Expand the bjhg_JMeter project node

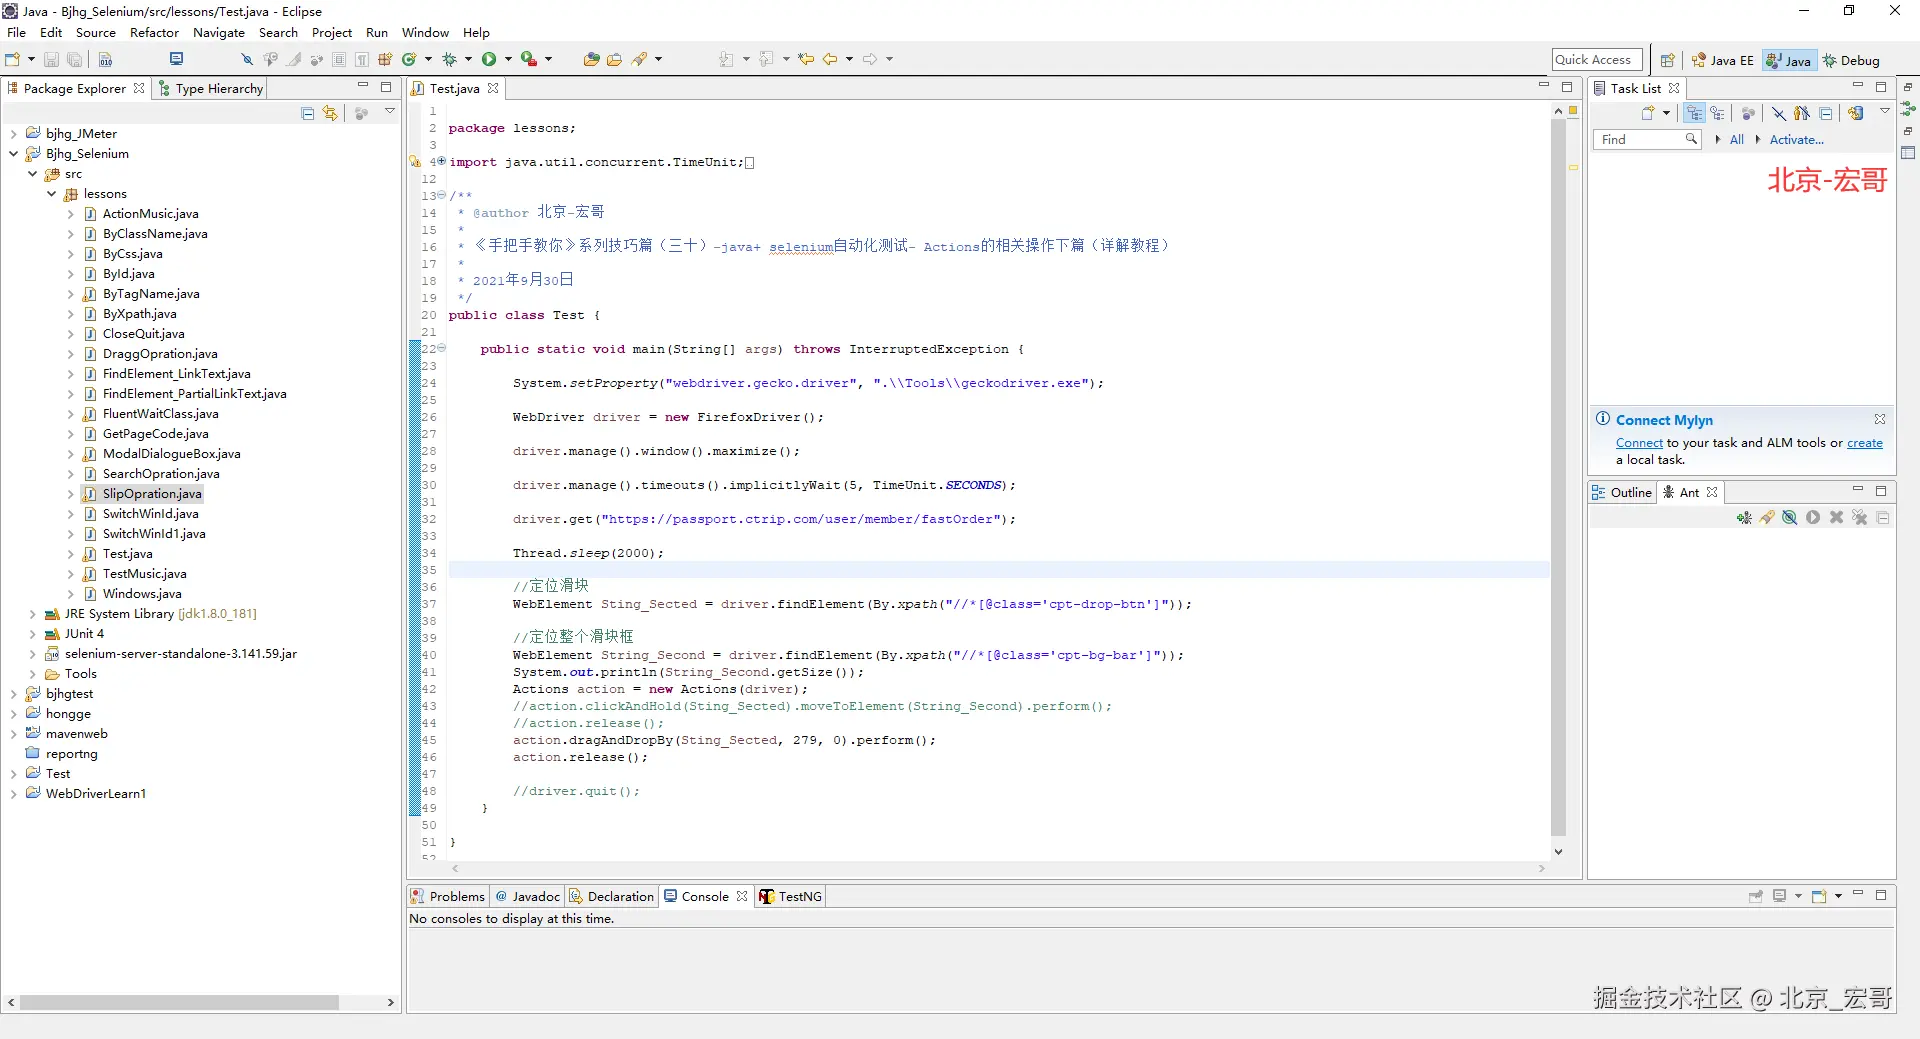[x=13, y=134]
